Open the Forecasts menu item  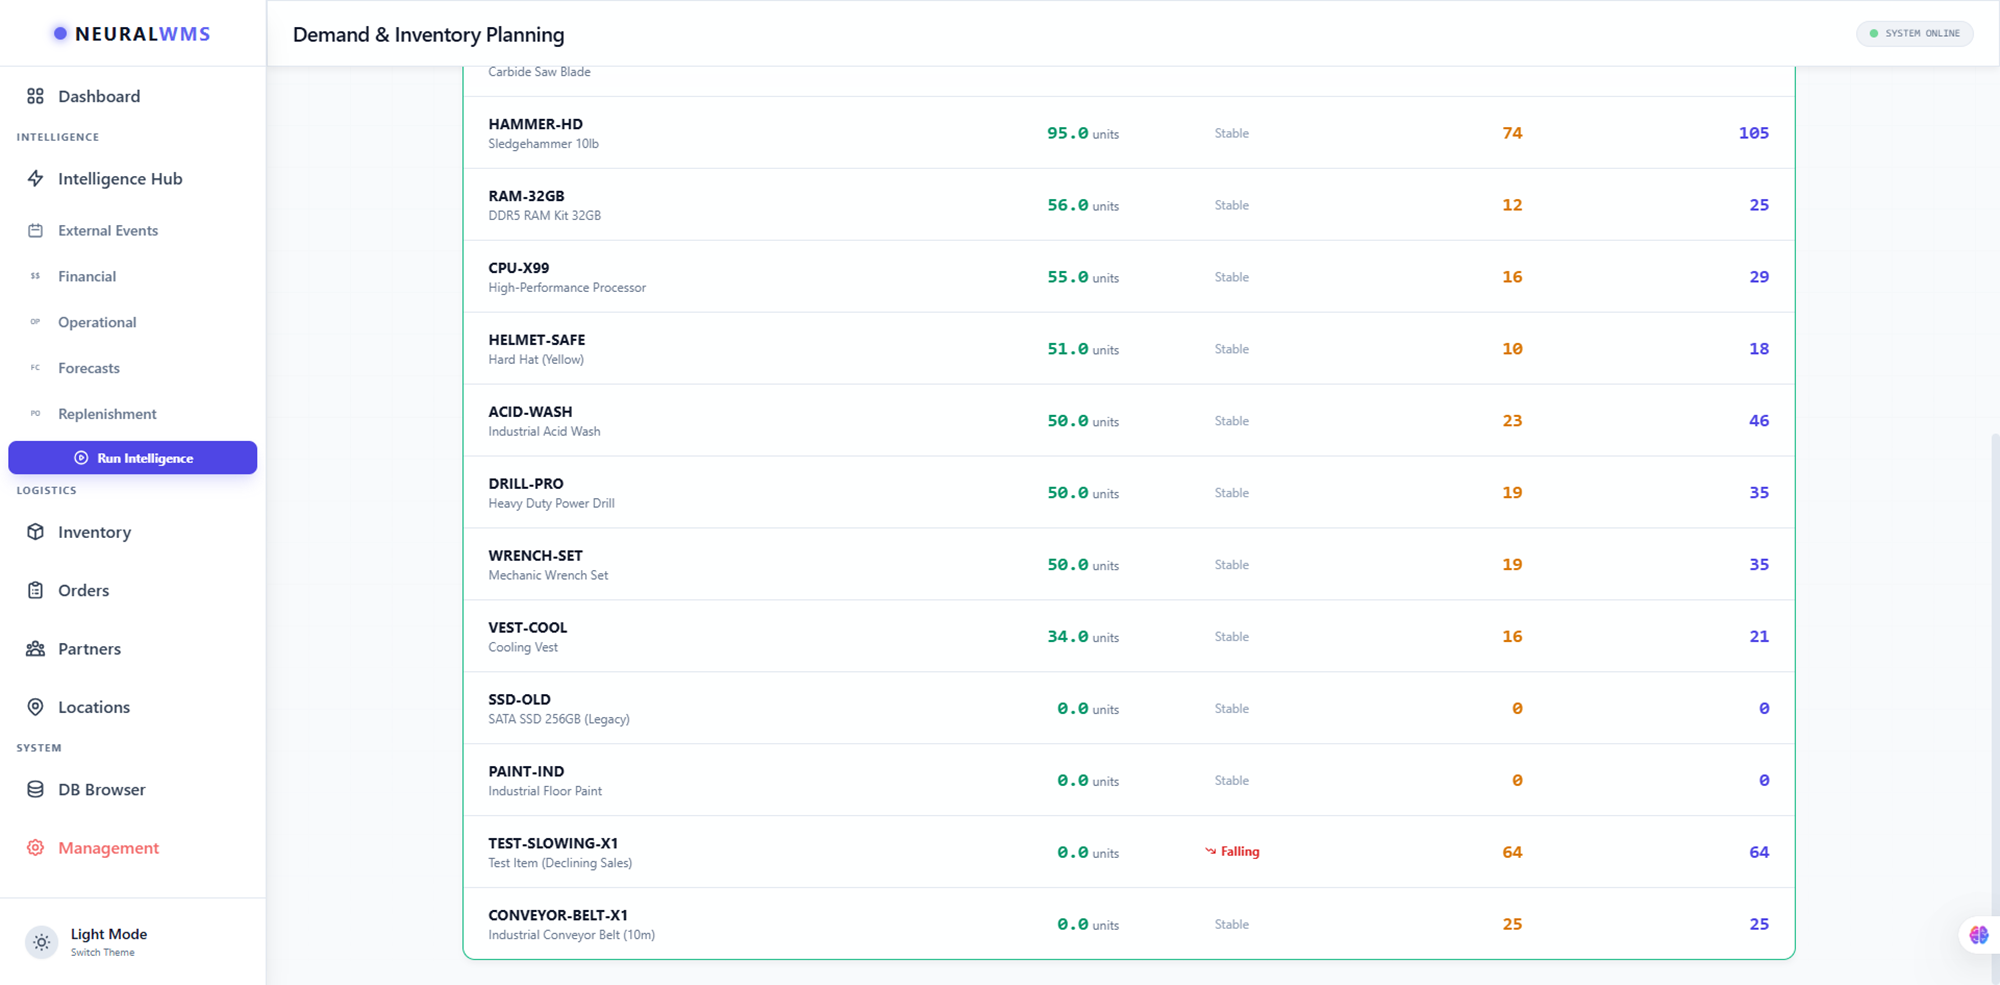coord(88,368)
